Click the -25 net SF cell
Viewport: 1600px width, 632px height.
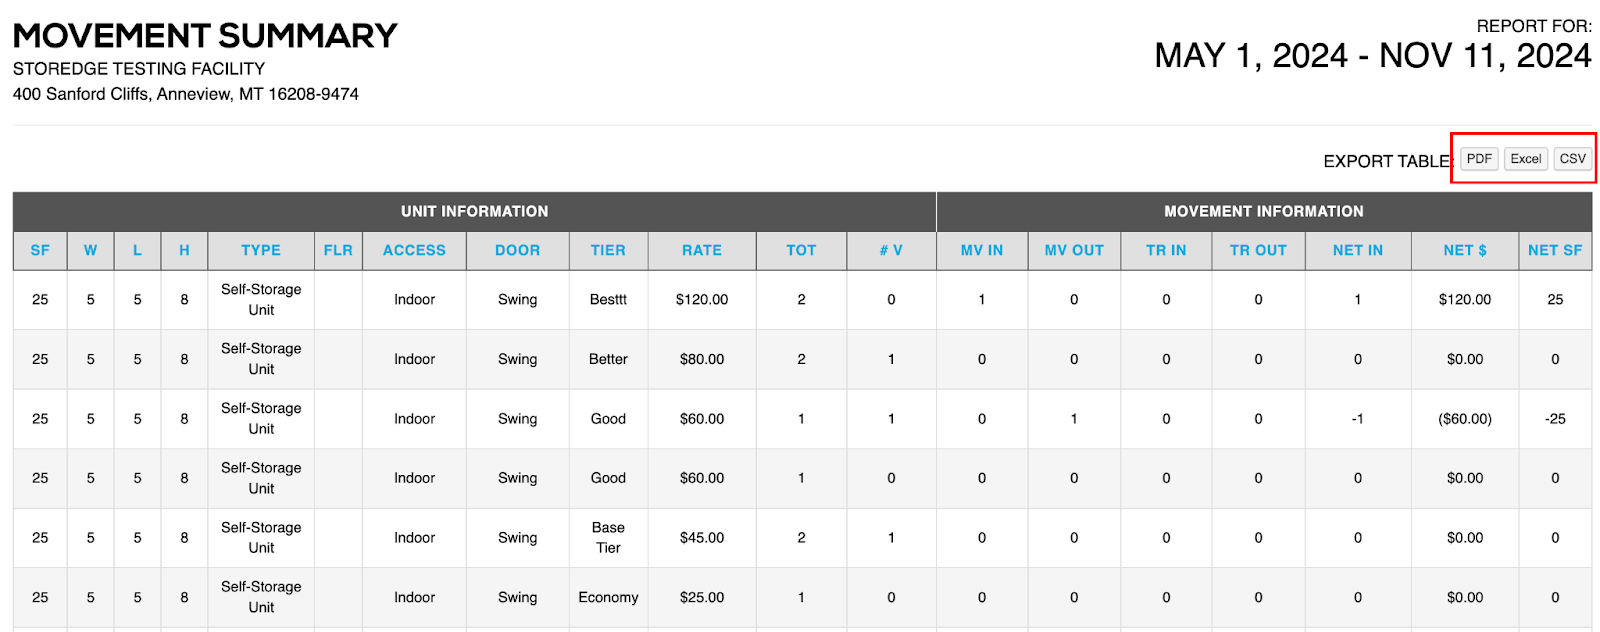tap(1555, 419)
